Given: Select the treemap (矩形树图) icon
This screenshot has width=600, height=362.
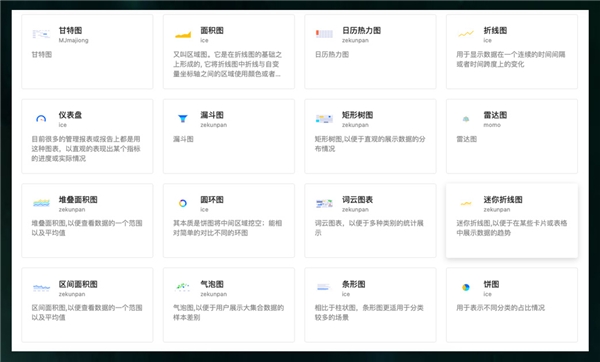Looking at the screenshot, I should tap(324, 119).
